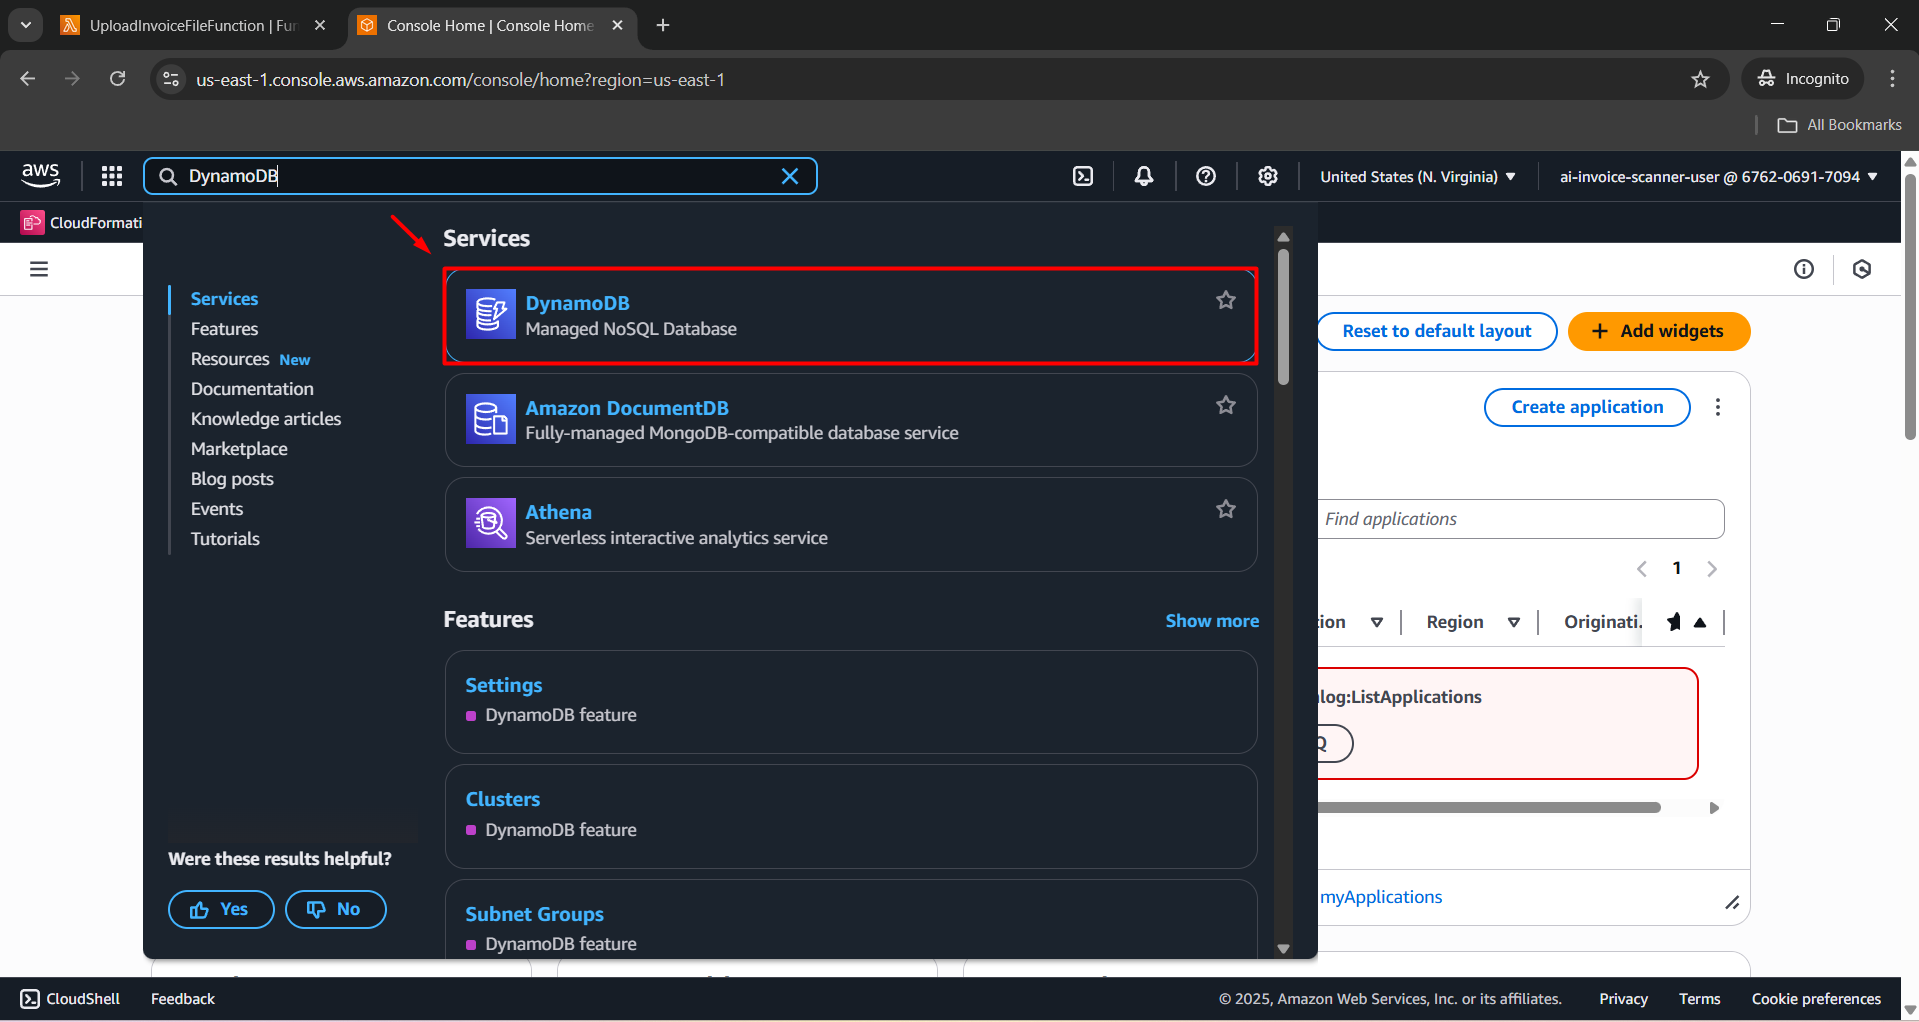The image size is (1919, 1022).
Task: Star Amazon DocumentDB as favorite
Action: pyautogui.click(x=1226, y=404)
